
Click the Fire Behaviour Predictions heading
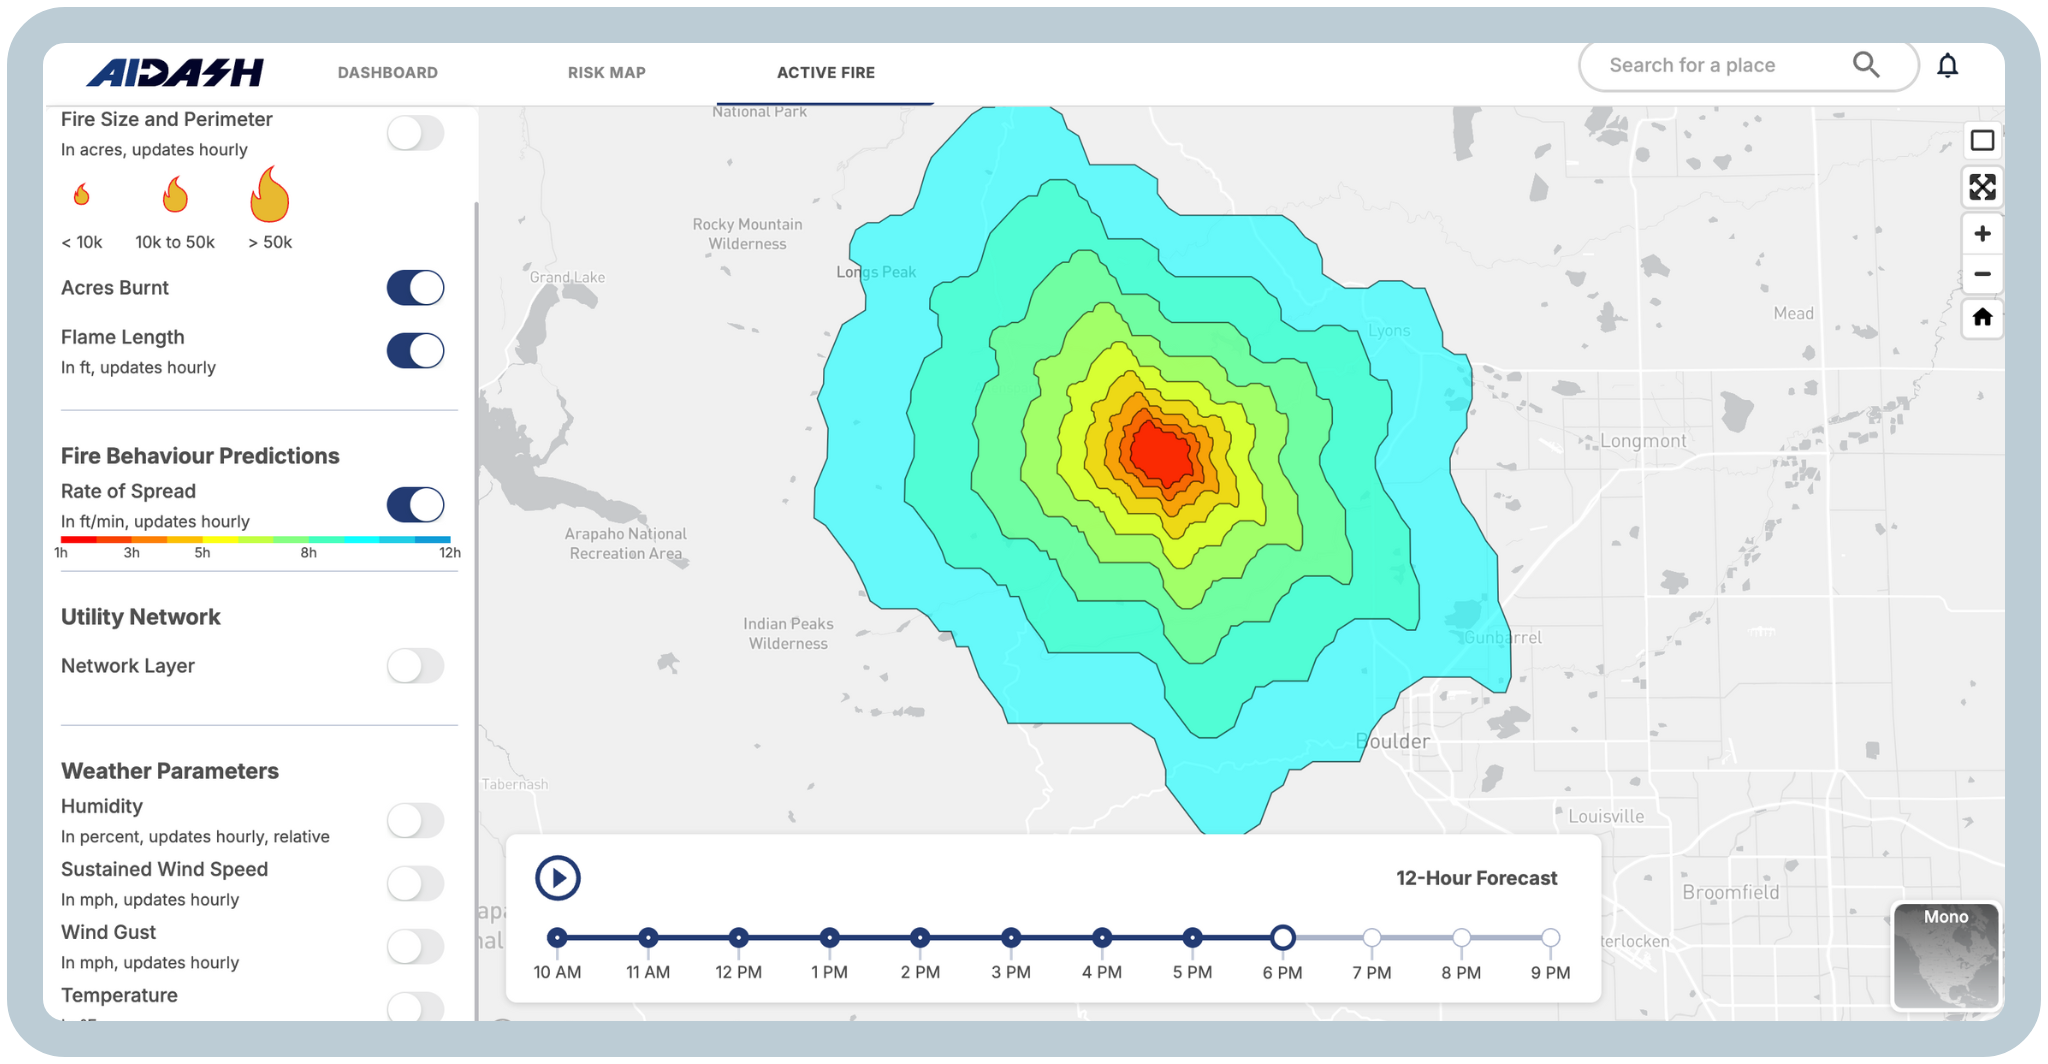coord(200,456)
